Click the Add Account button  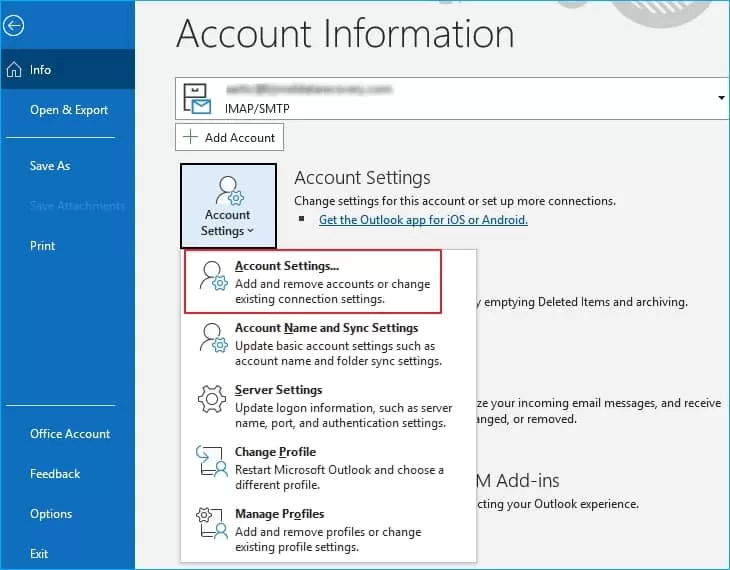coord(230,137)
